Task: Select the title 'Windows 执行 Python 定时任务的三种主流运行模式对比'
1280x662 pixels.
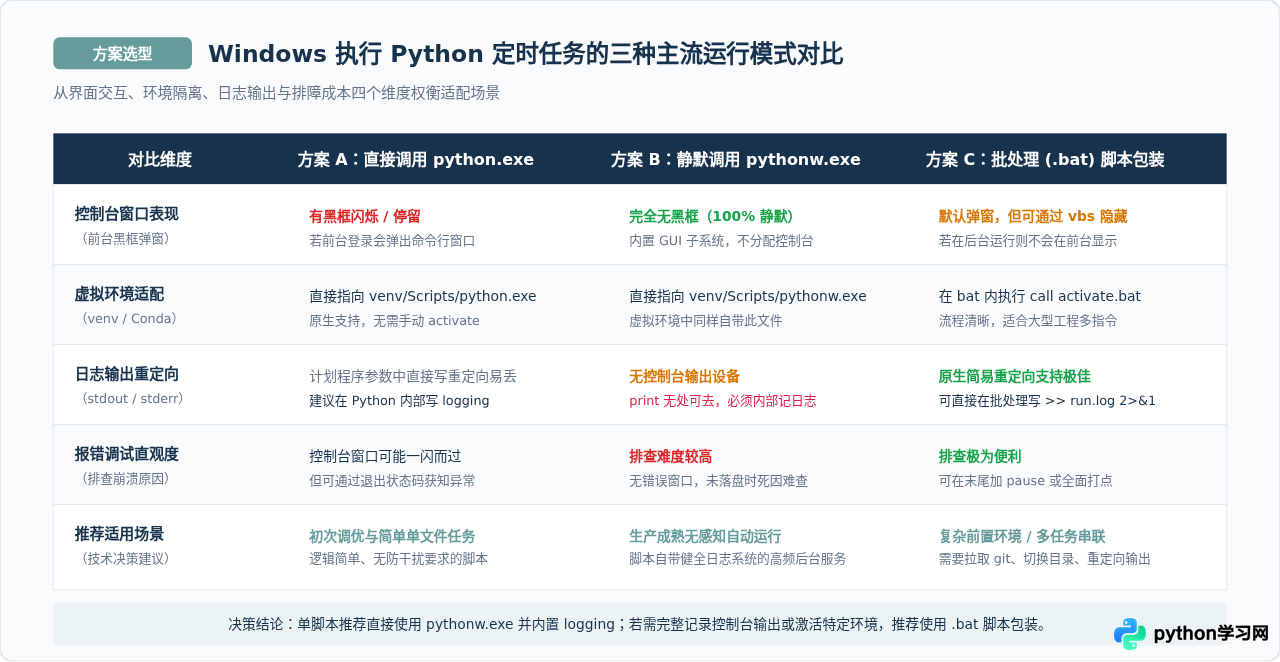Action: (525, 54)
